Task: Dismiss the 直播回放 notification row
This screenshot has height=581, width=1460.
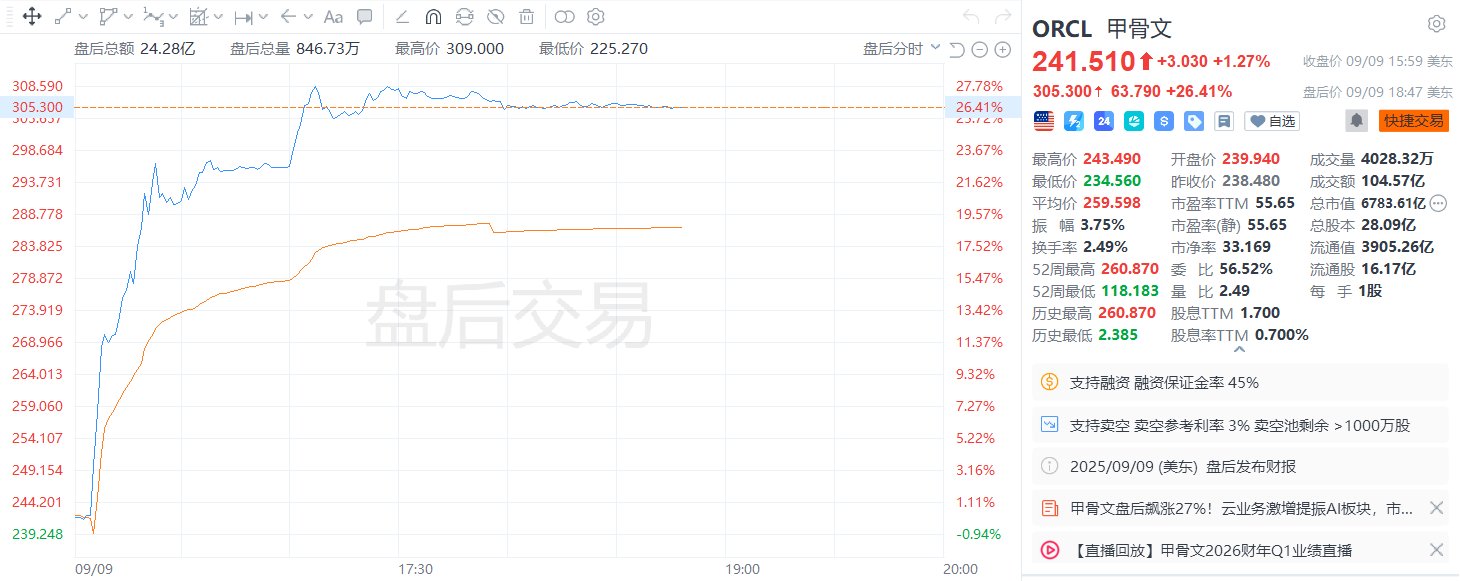Action: pyautogui.click(x=1436, y=550)
